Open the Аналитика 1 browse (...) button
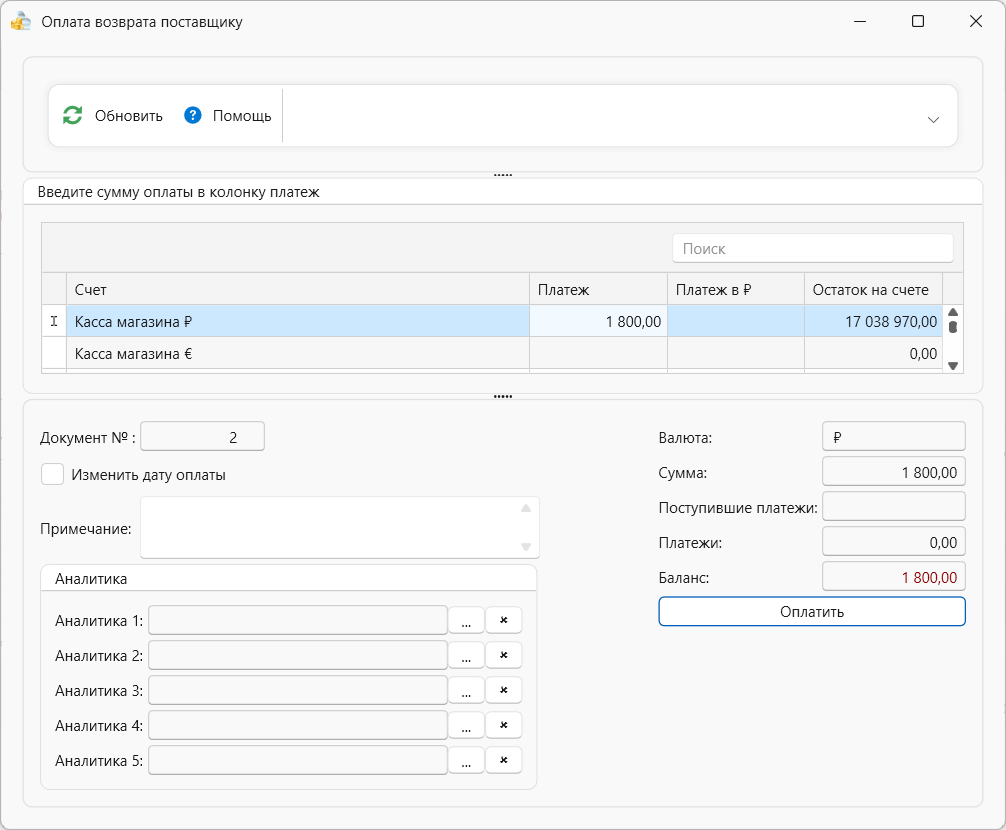The width and height of the screenshot is (1006, 830). 466,620
